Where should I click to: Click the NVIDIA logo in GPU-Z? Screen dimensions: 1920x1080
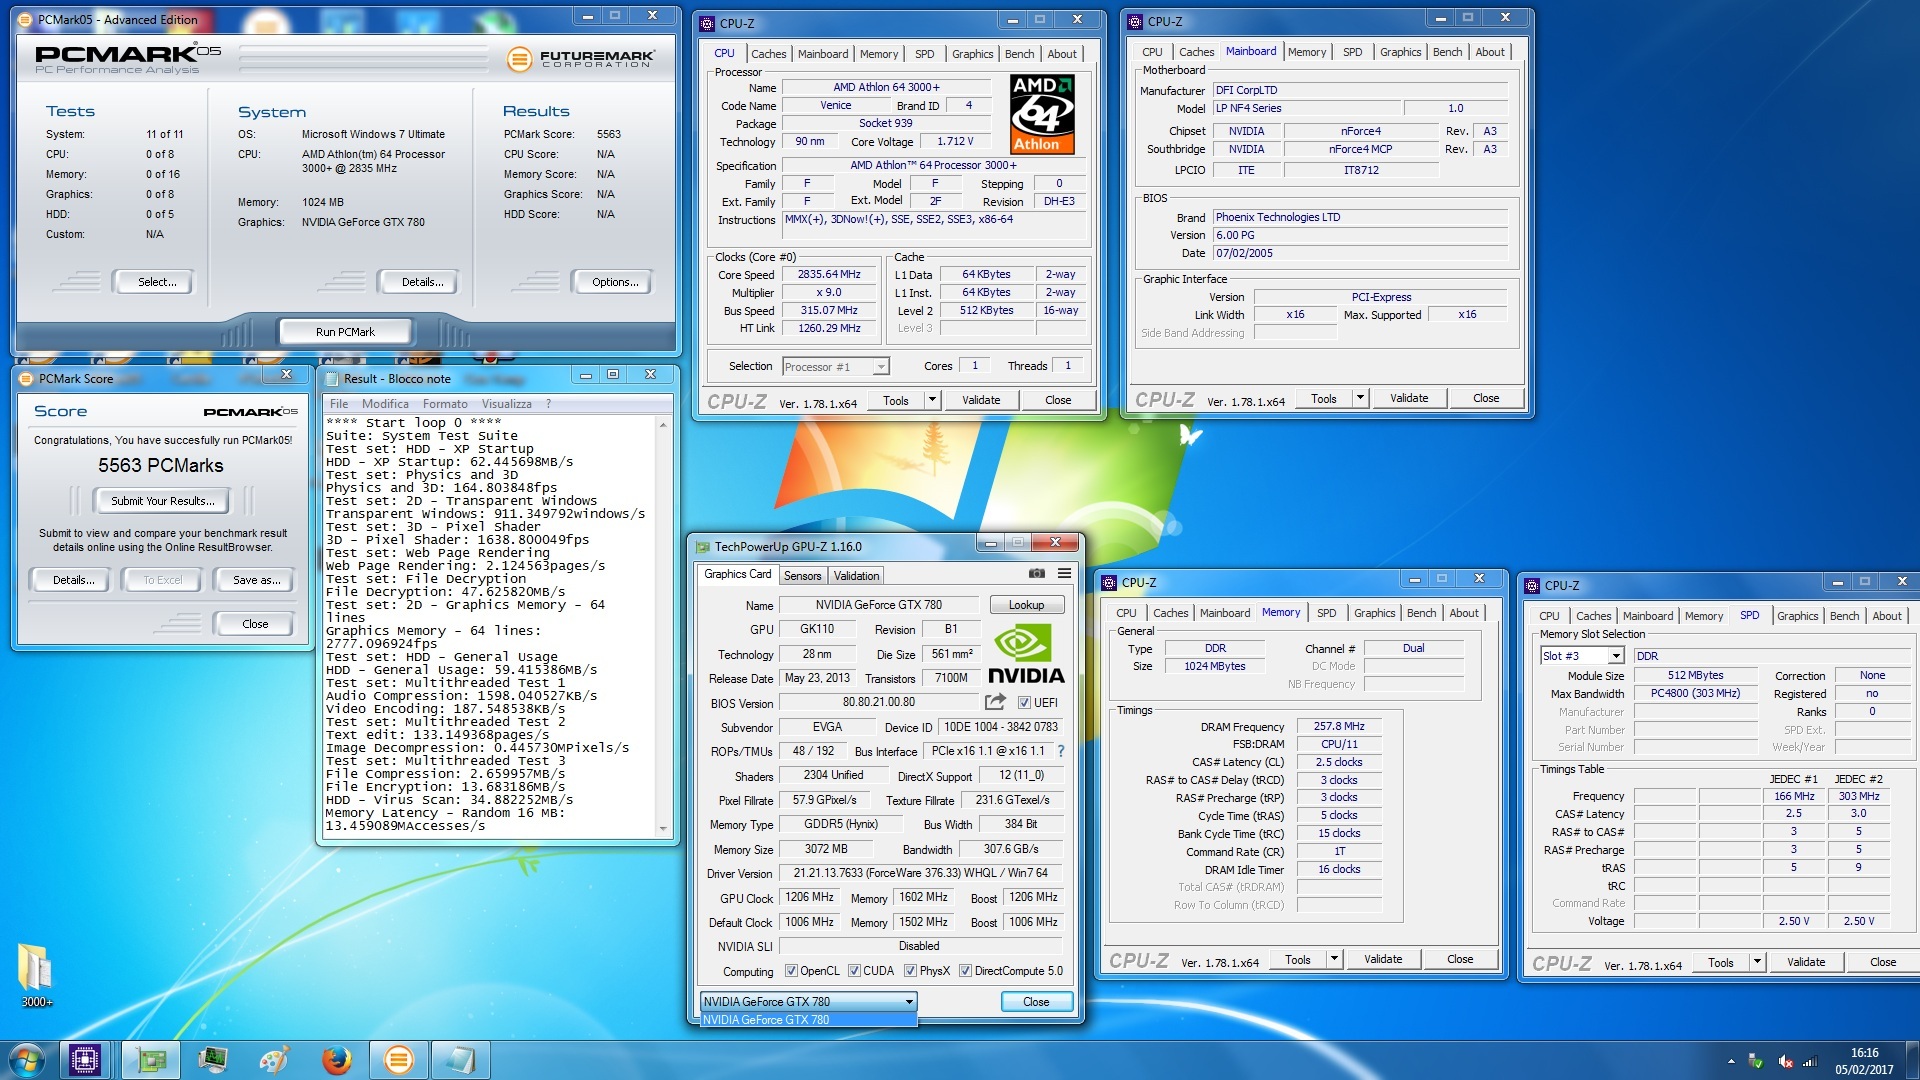1026,654
